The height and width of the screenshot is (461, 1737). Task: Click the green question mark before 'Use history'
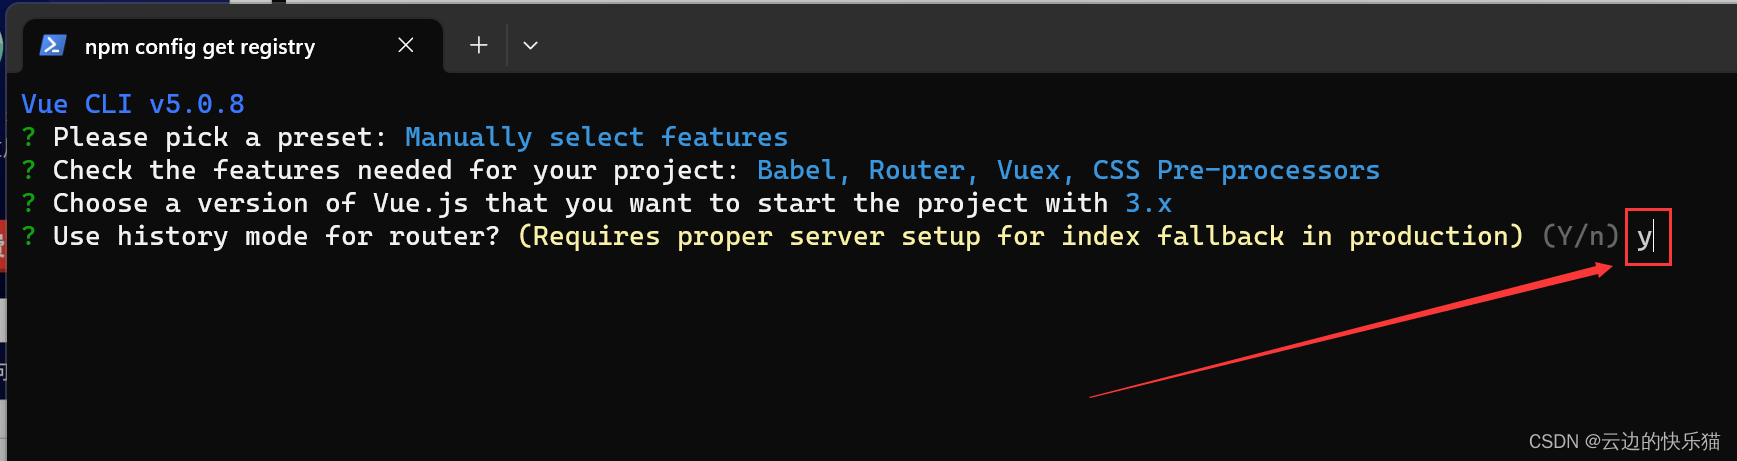point(29,236)
